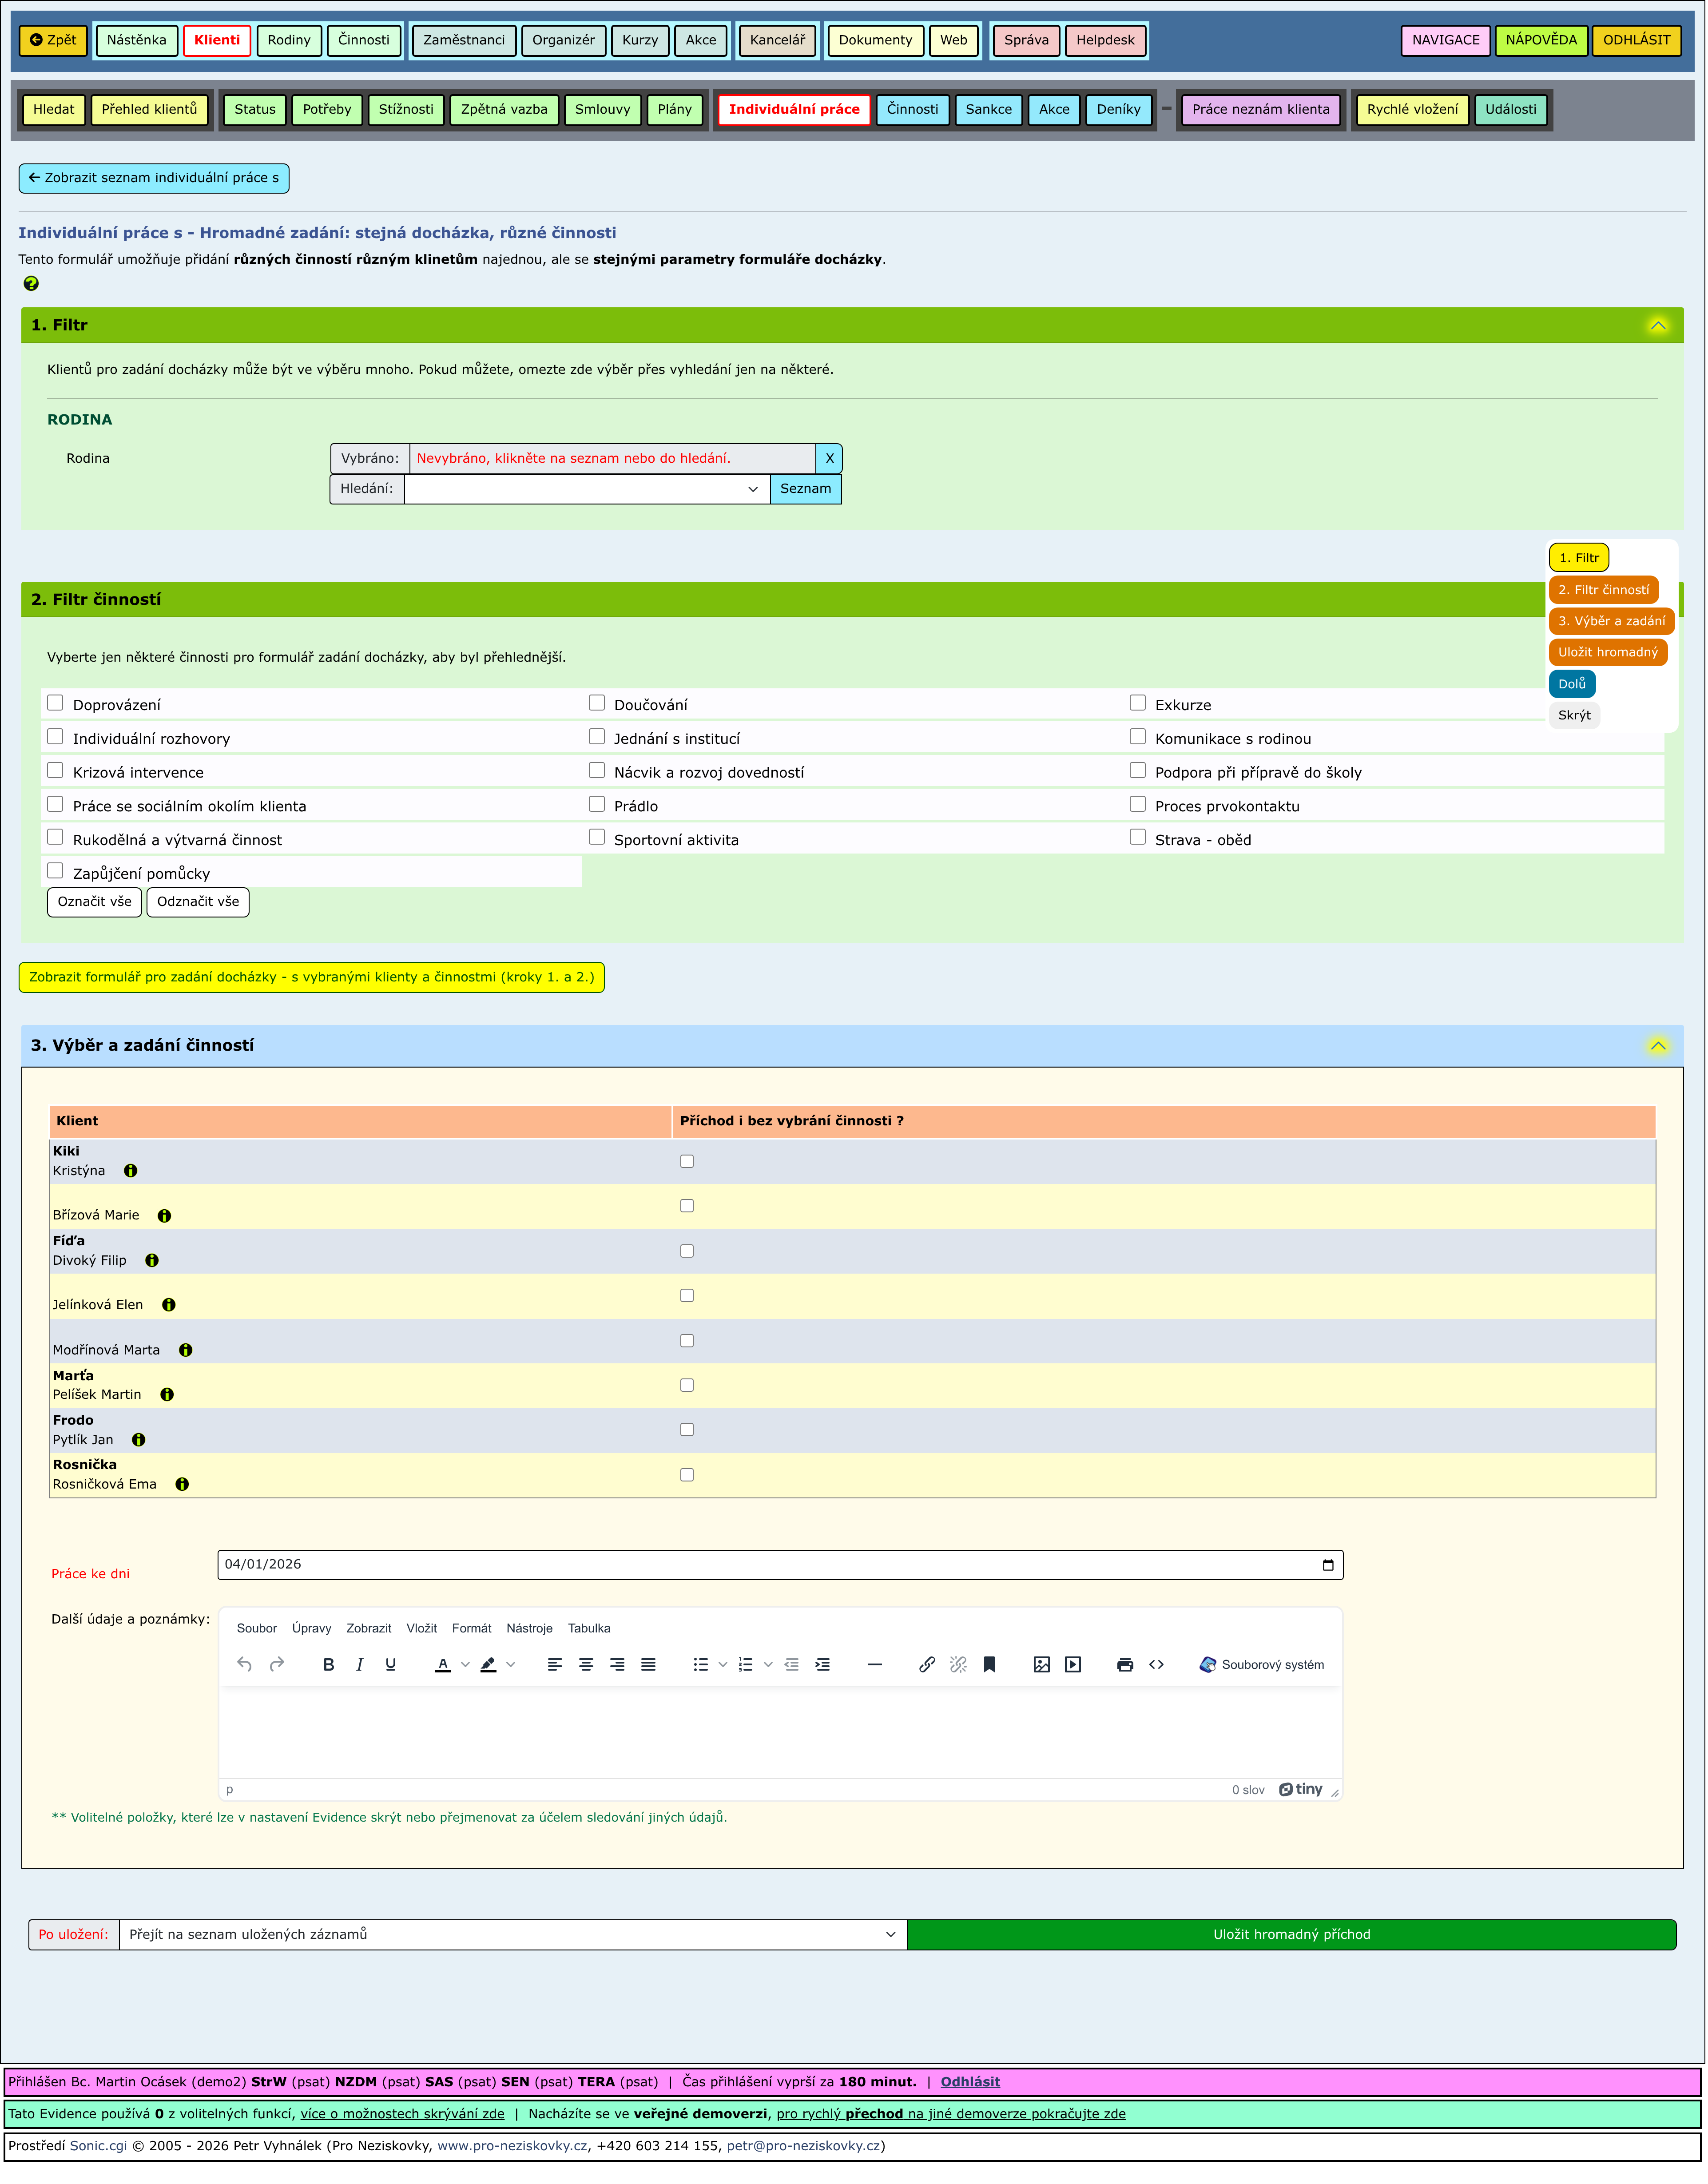Insert an image via the editor toolbar

click(1042, 1665)
